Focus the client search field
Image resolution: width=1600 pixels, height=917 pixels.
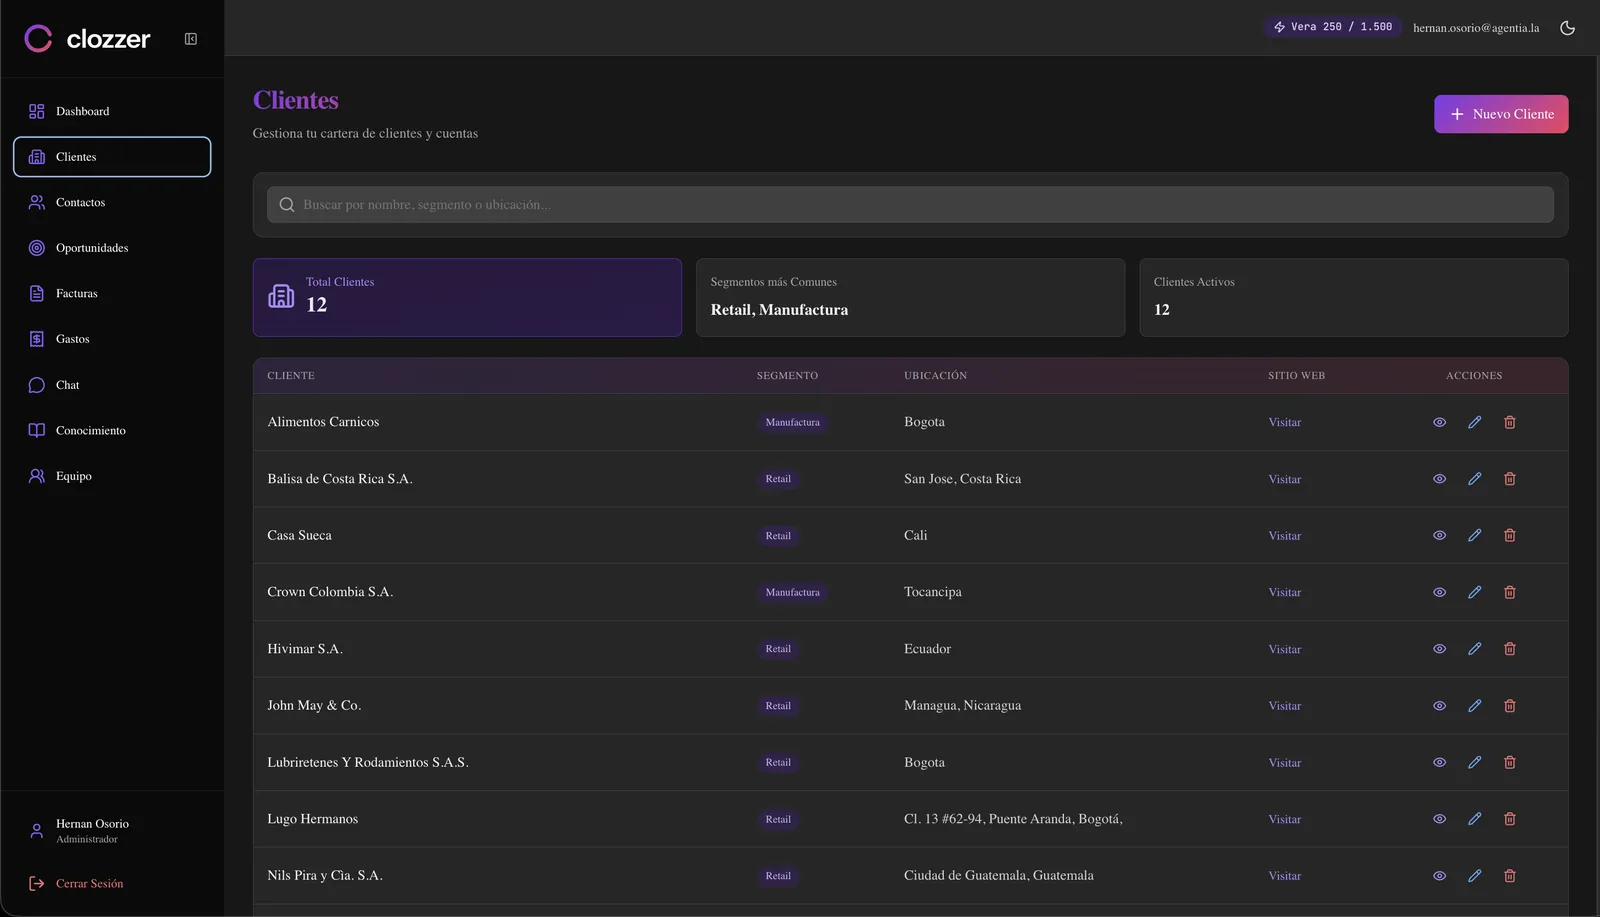point(910,205)
